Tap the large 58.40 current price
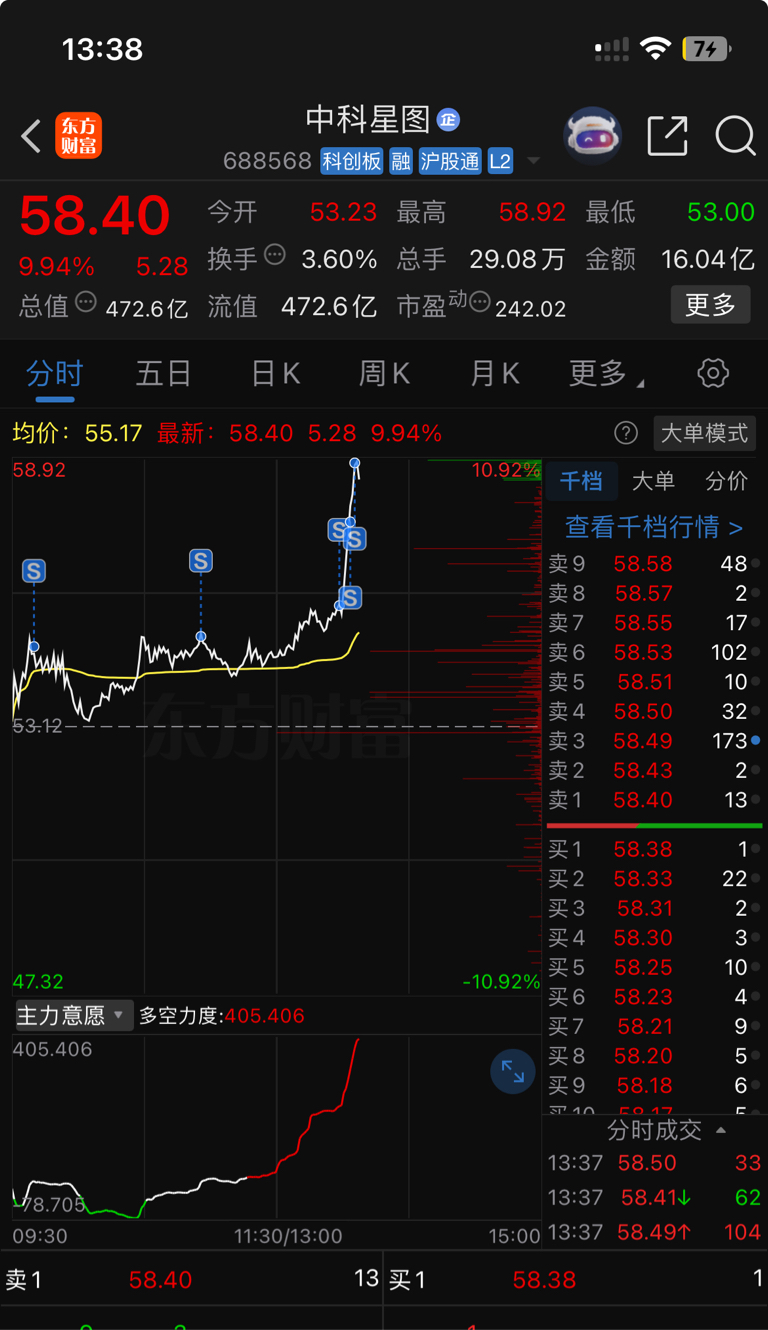 [x=95, y=216]
